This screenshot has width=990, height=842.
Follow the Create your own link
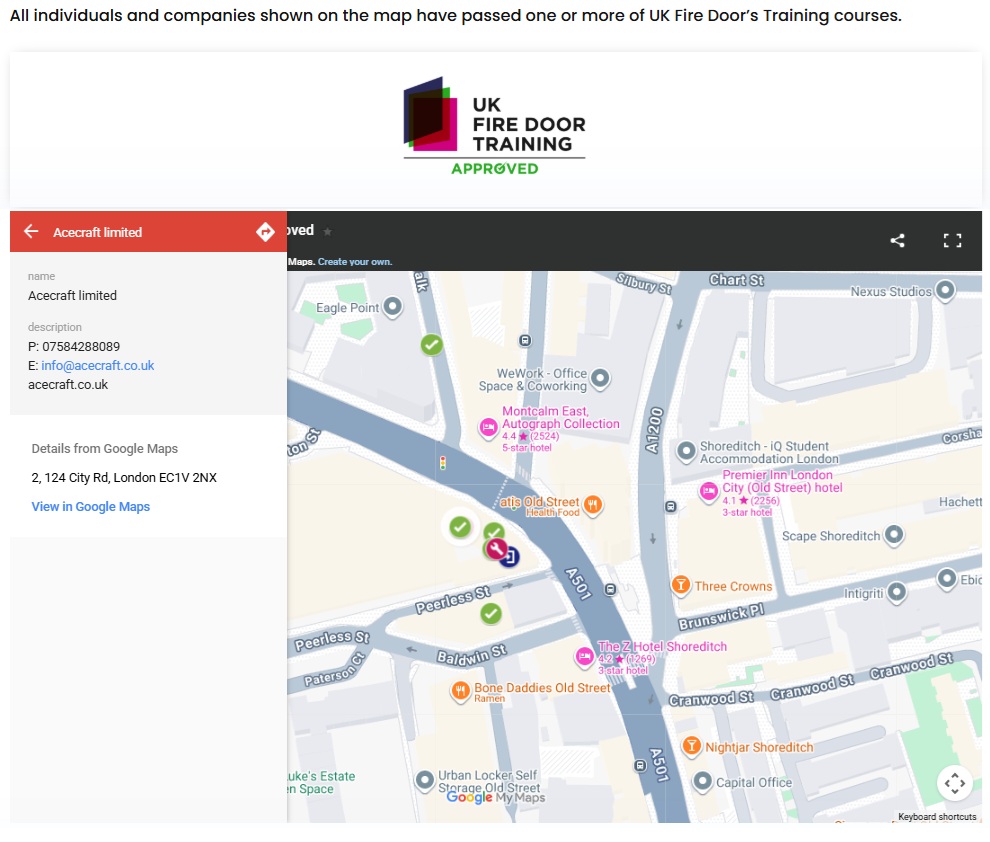[355, 262]
